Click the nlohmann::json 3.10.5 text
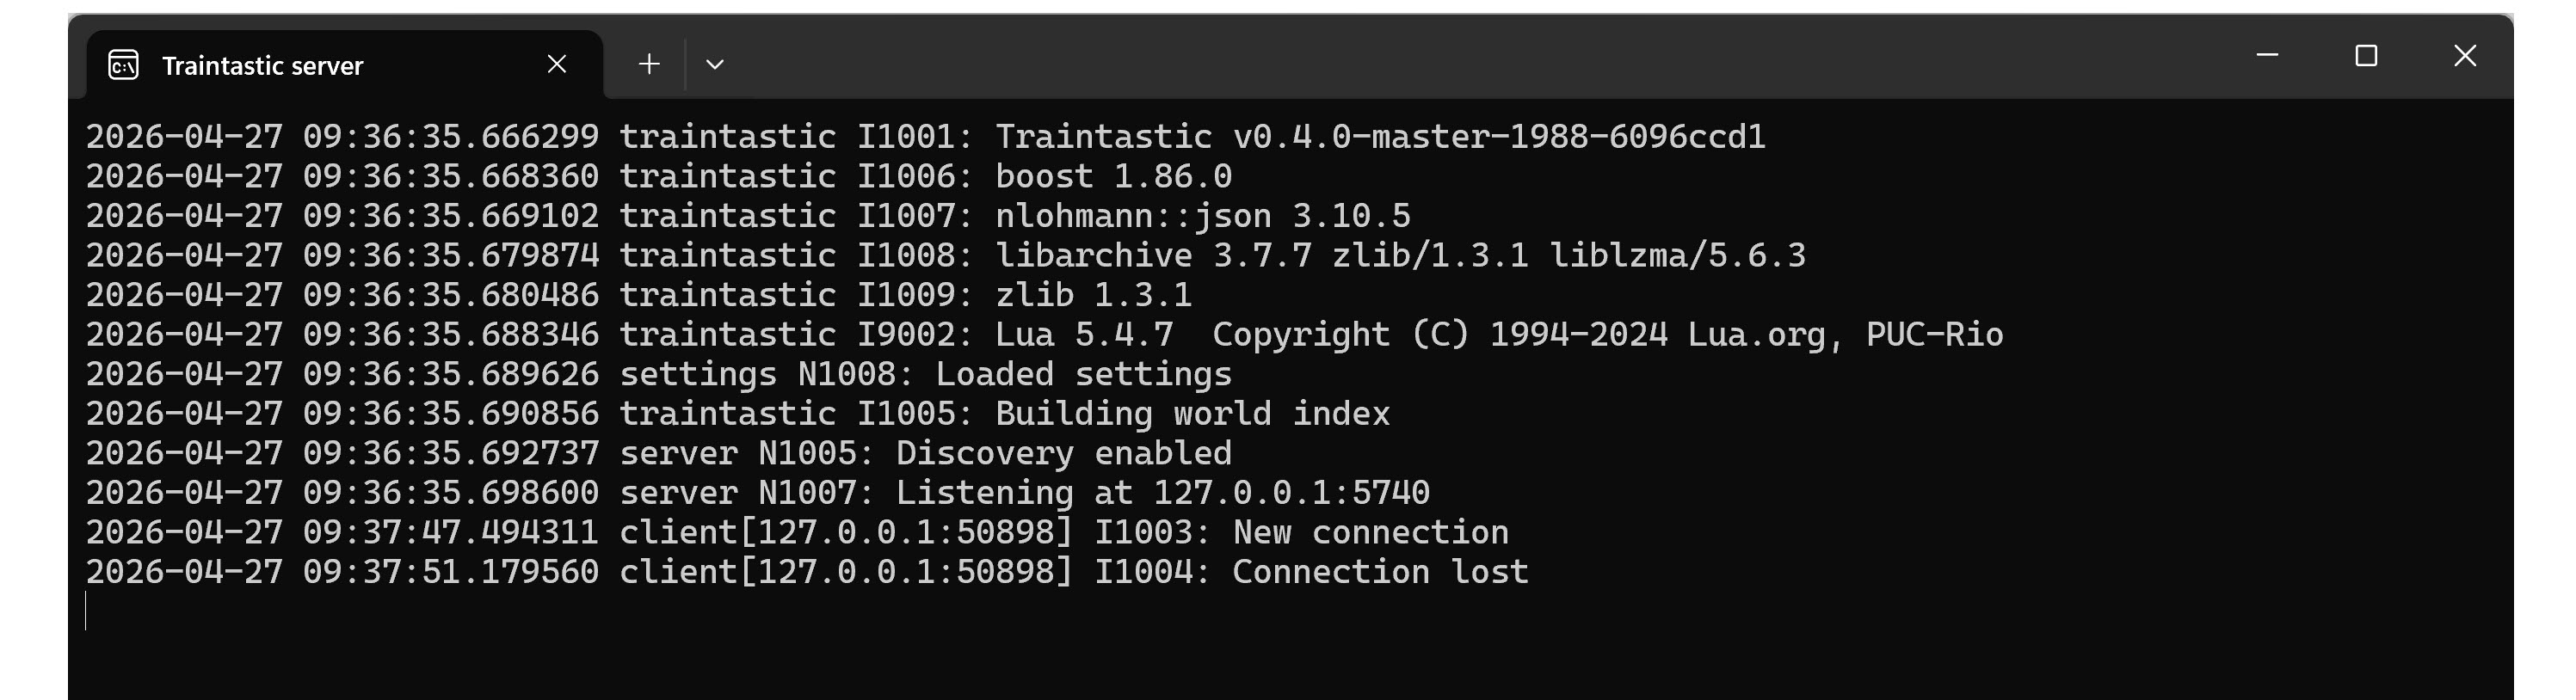 pos(1203,216)
